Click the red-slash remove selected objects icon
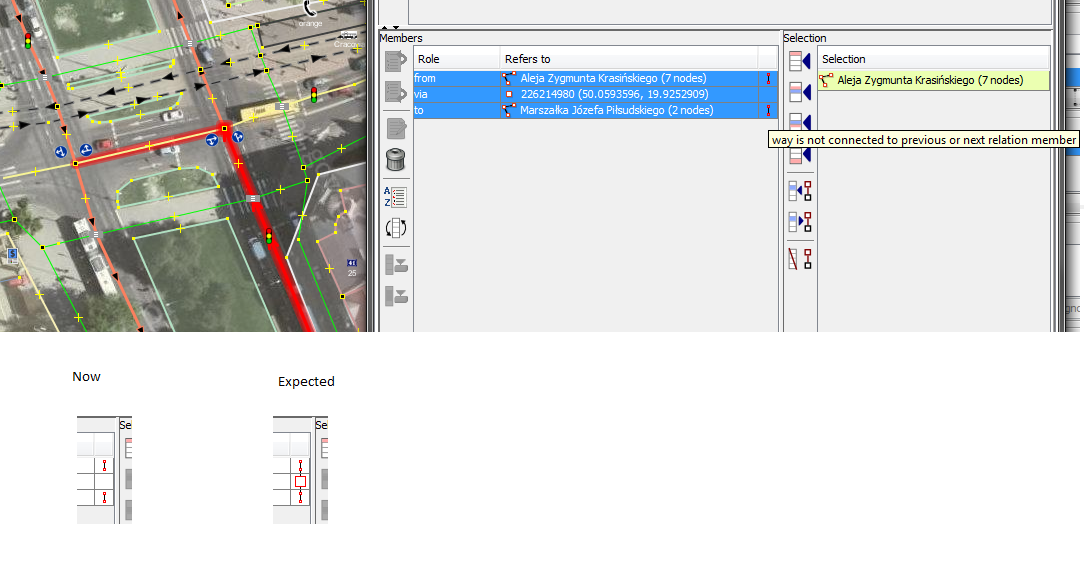The width and height of the screenshot is (1084, 578). click(x=800, y=259)
